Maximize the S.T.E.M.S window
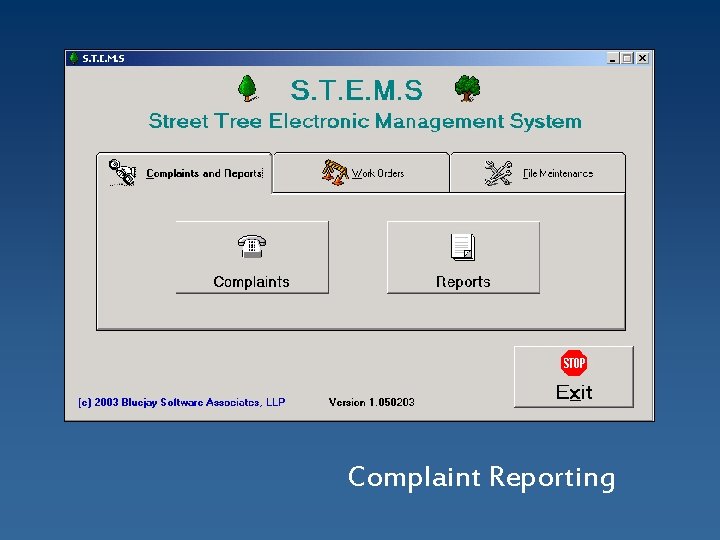Viewport: 720px width, 540px height. [x=627, y=58]
